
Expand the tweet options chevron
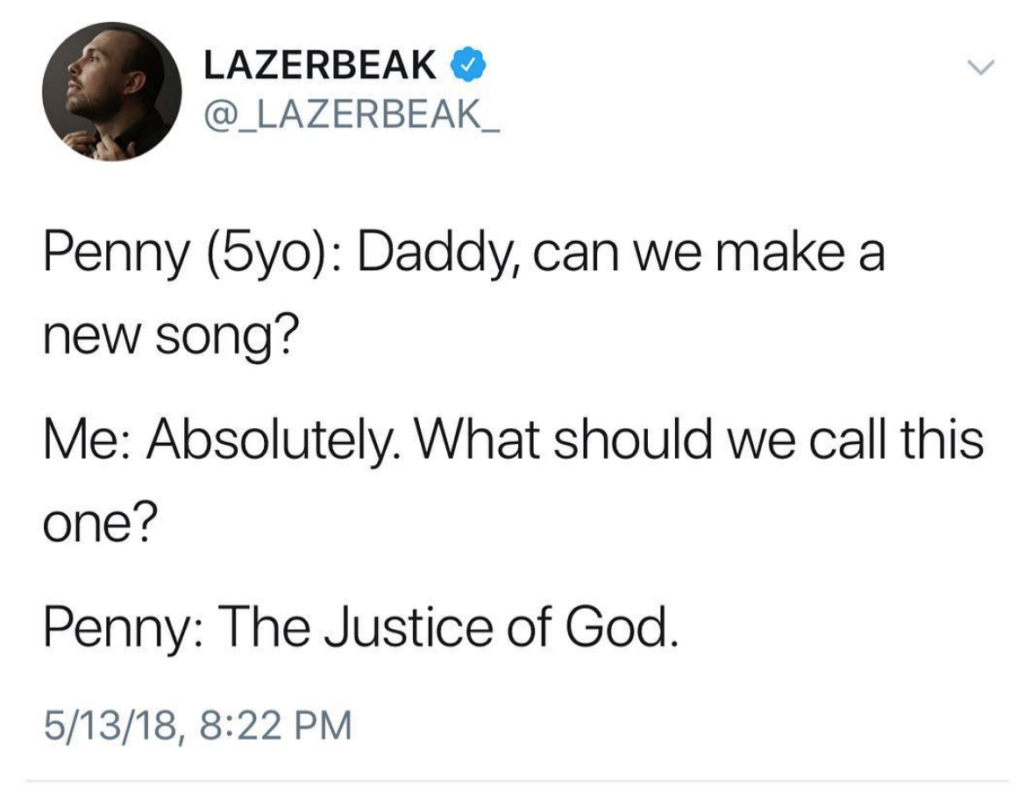click(x=980, y=66)
